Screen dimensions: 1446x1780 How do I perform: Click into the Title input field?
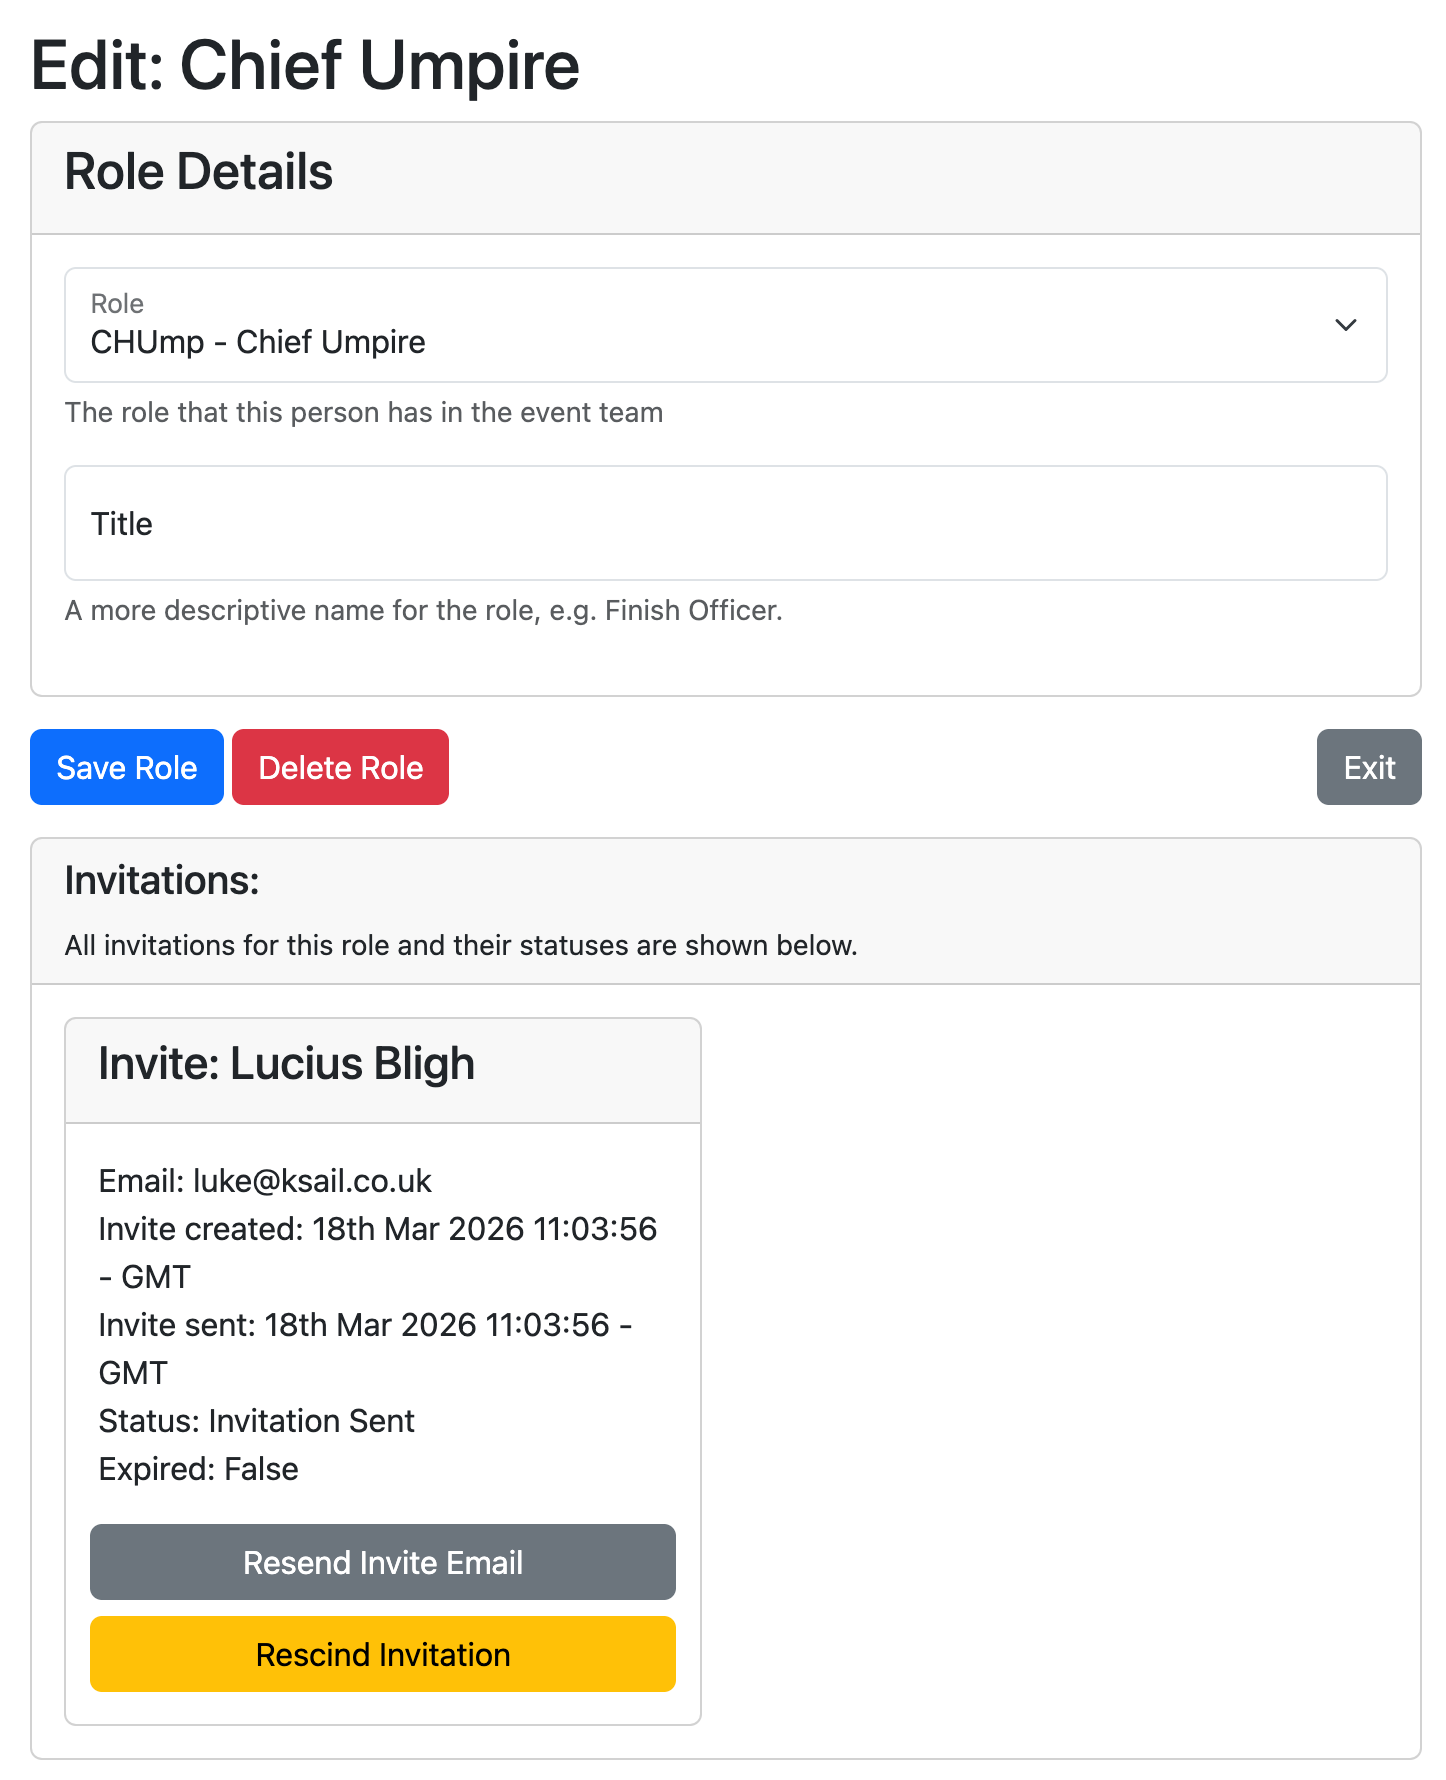coord(725,523)
